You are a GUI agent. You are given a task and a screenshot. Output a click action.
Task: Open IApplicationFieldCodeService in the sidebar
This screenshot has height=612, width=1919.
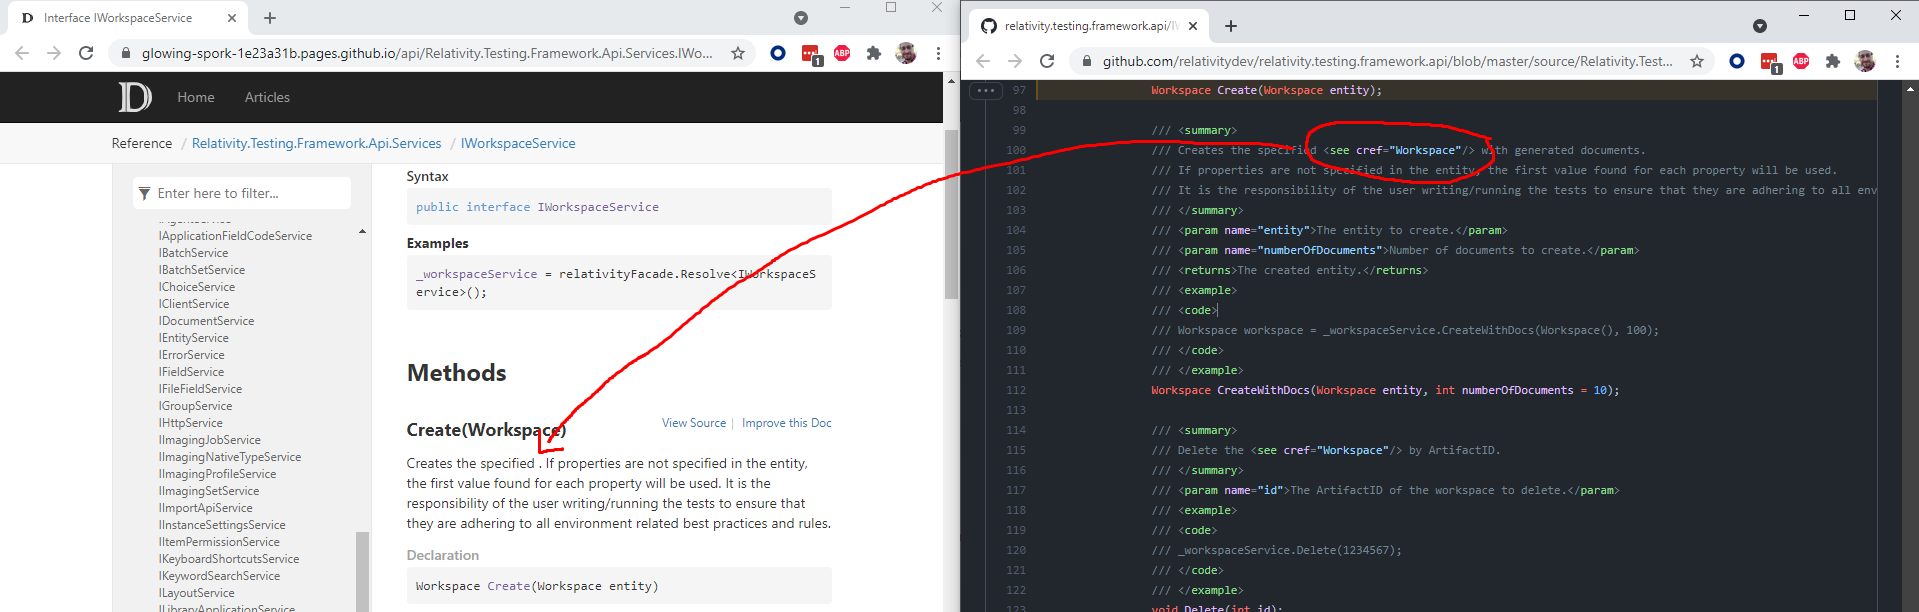(235, 236)
